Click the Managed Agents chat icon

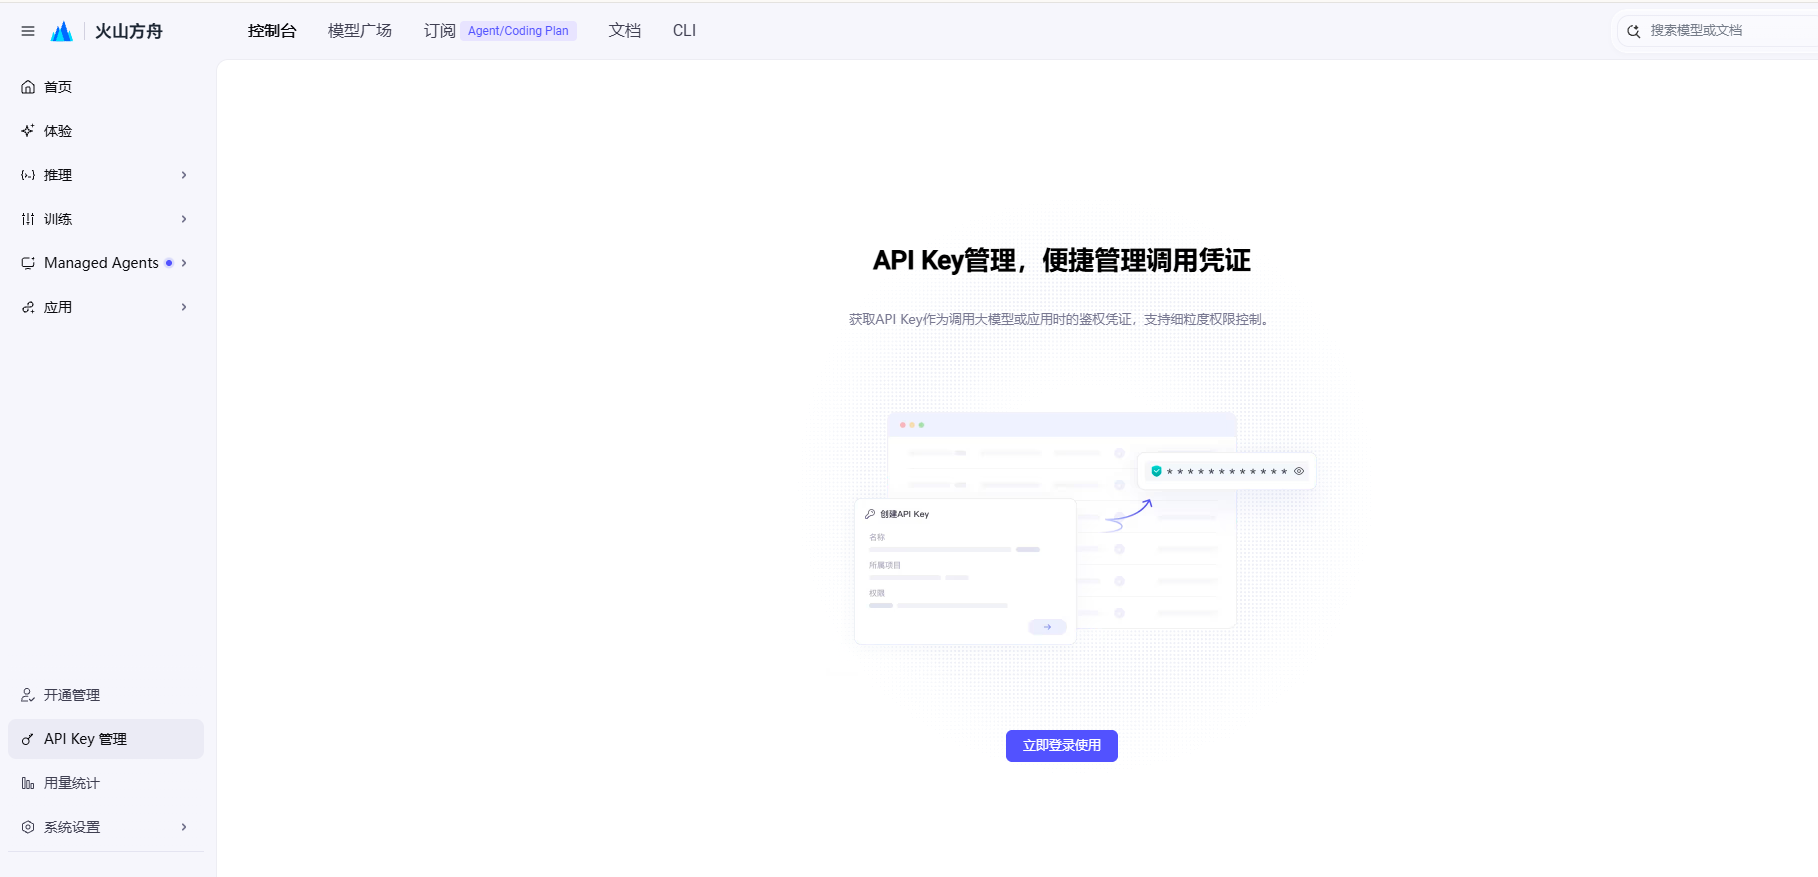tap(28, 263)
